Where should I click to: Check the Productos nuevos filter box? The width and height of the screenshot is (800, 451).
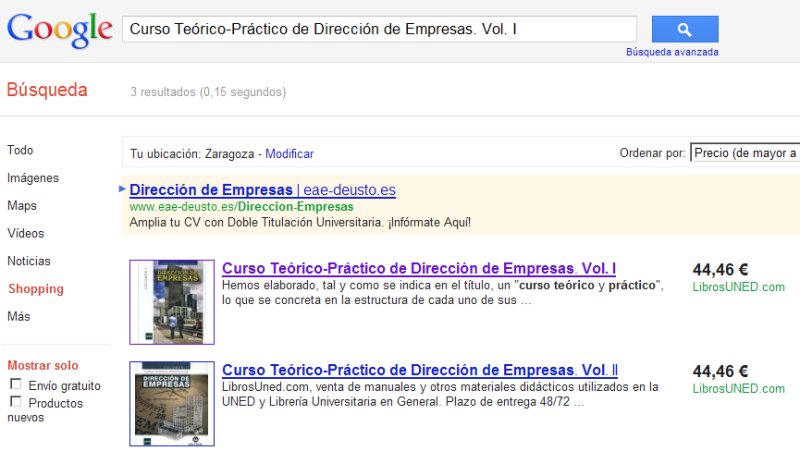[x=15, y=402]
